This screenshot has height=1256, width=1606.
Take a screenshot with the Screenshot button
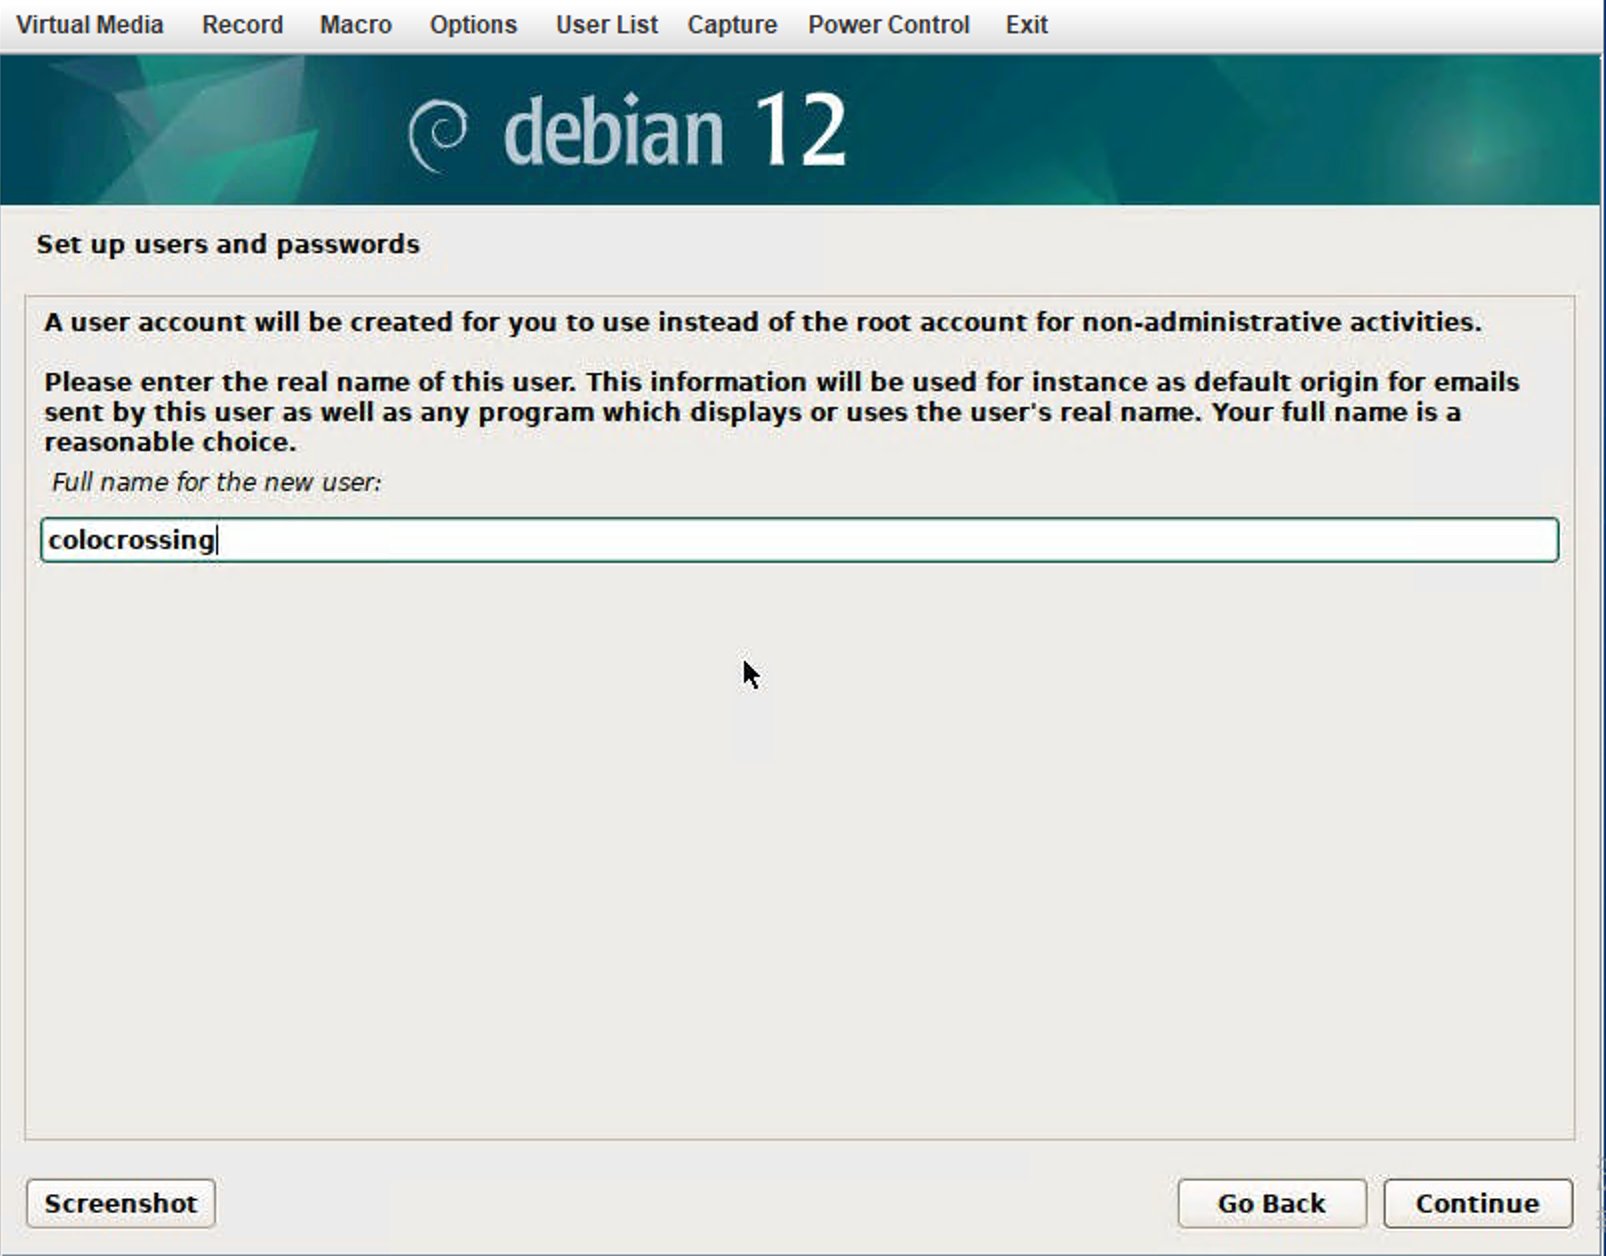(120, 1203)
